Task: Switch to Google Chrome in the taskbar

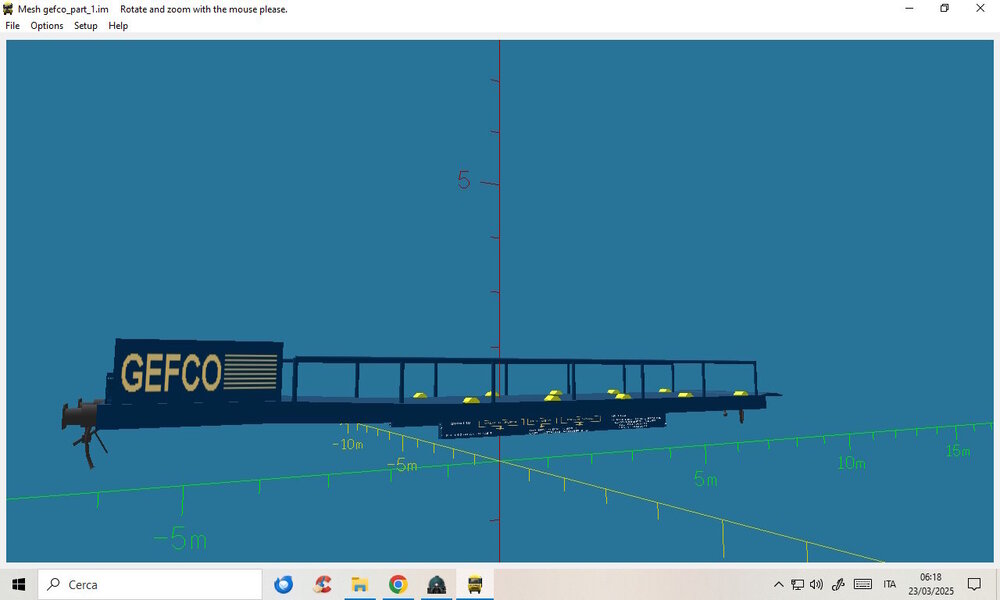Action: [x=399, y=584]
